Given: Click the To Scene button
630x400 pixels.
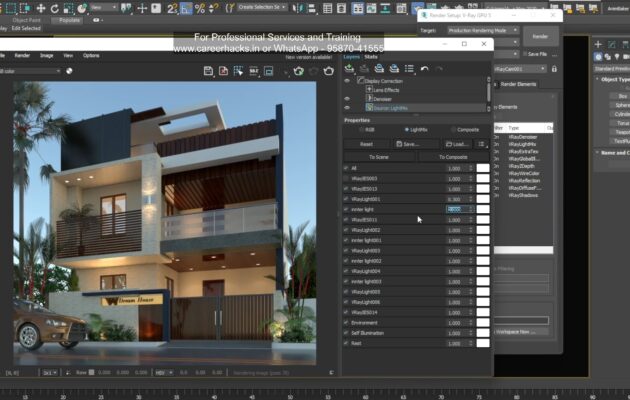Looking at the screenshot, I should coord(379,157).
